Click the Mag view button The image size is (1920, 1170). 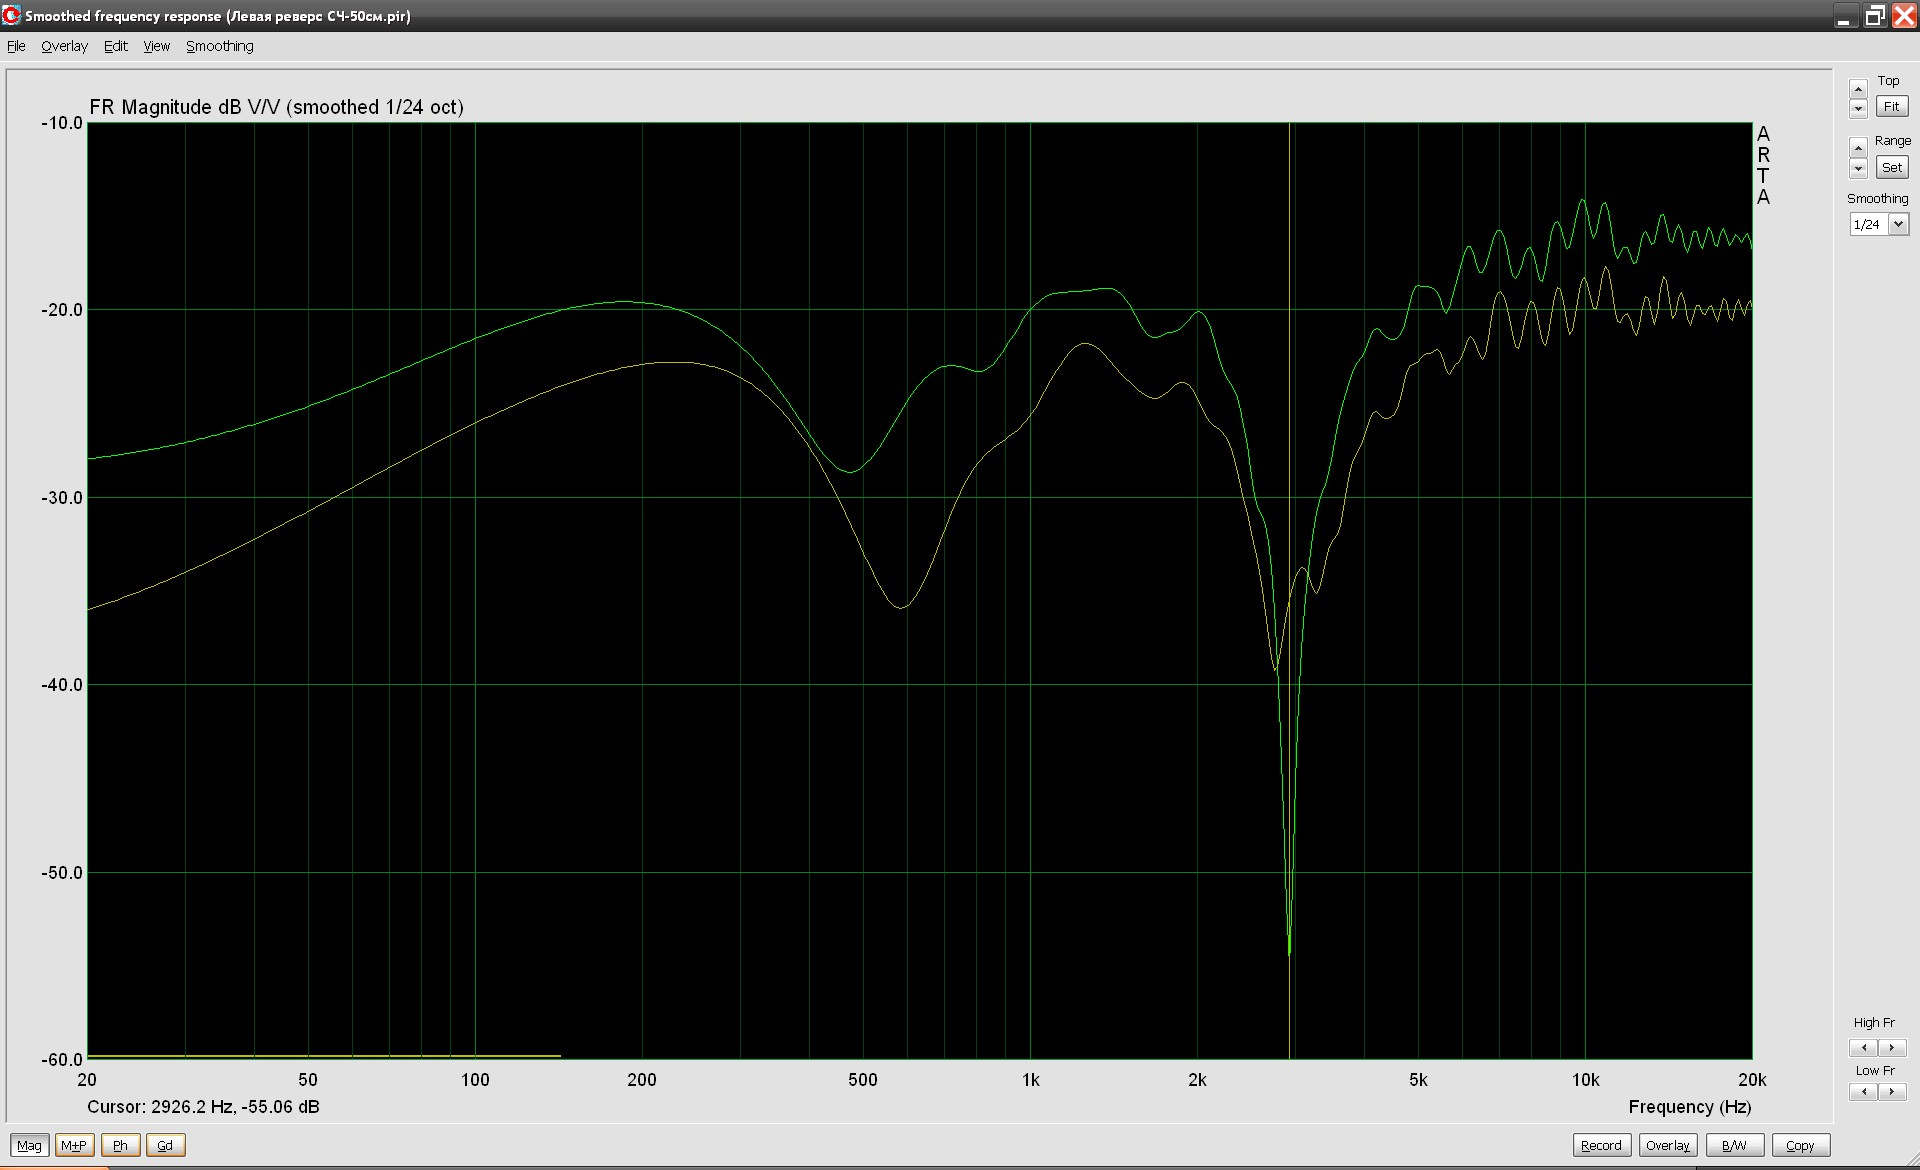(x=29, y=1145)
